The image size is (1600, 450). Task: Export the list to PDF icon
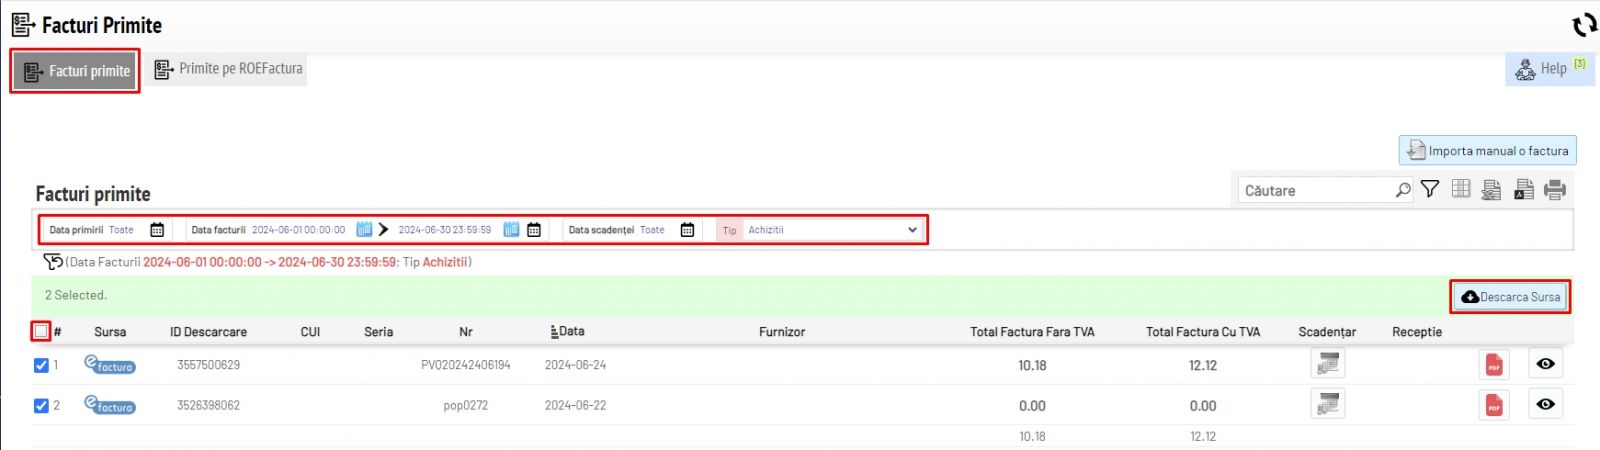1523,189
